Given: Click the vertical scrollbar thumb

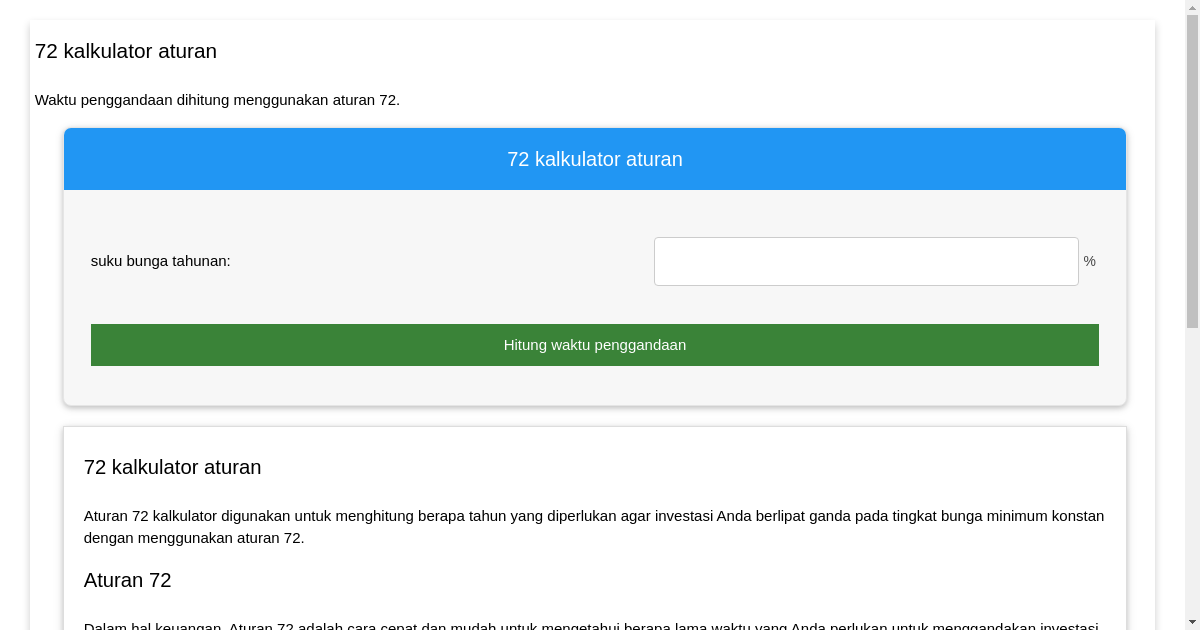Looking at the screenshot, I should coord(1193,170).
